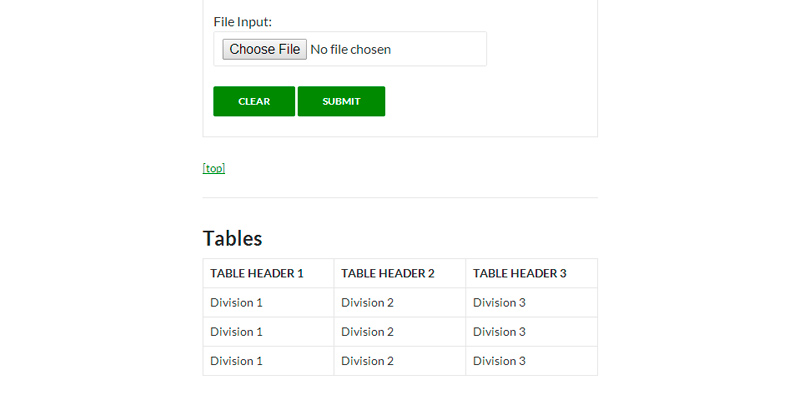The image size is (800, 400).
Task: Select the Table Header 3 column heading
Action: click(x=520, y=273)
